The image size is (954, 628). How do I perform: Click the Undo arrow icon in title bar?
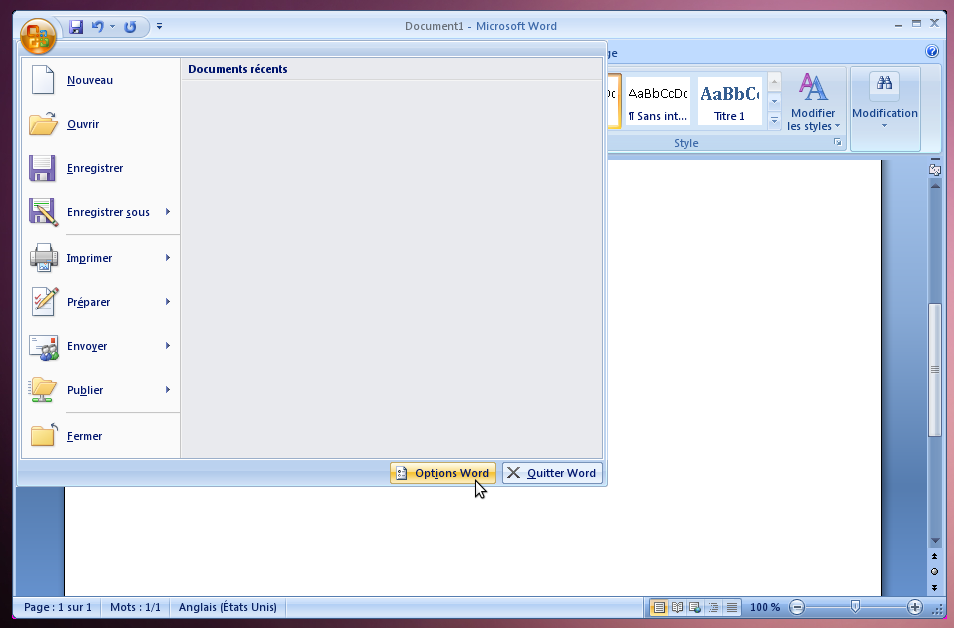97,27
